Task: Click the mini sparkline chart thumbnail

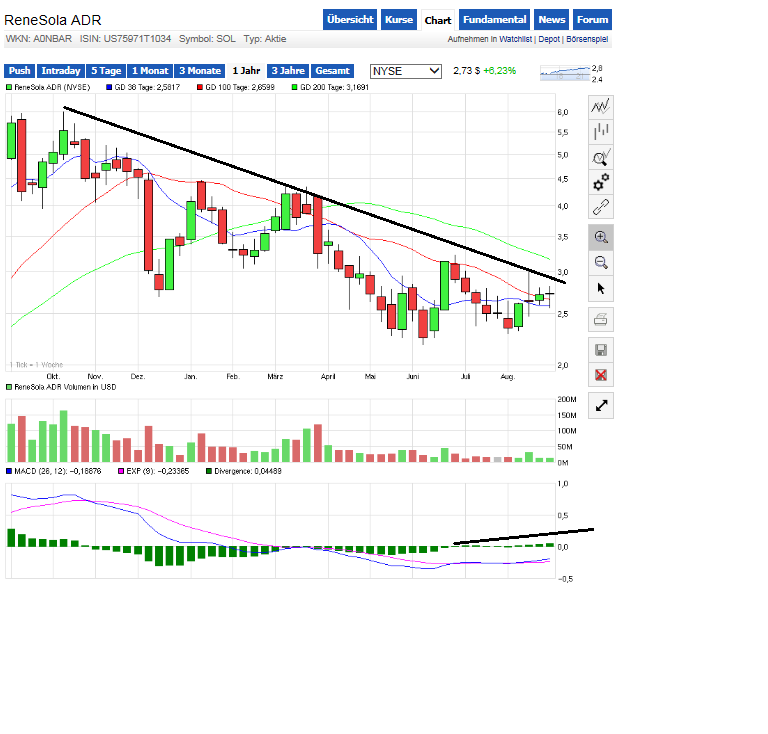Action: pos(565,73)
